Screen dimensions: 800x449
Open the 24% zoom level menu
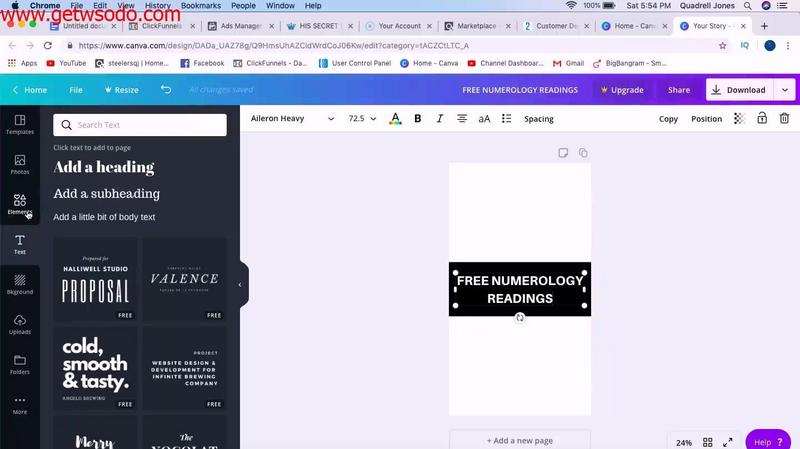click(684, 442)
